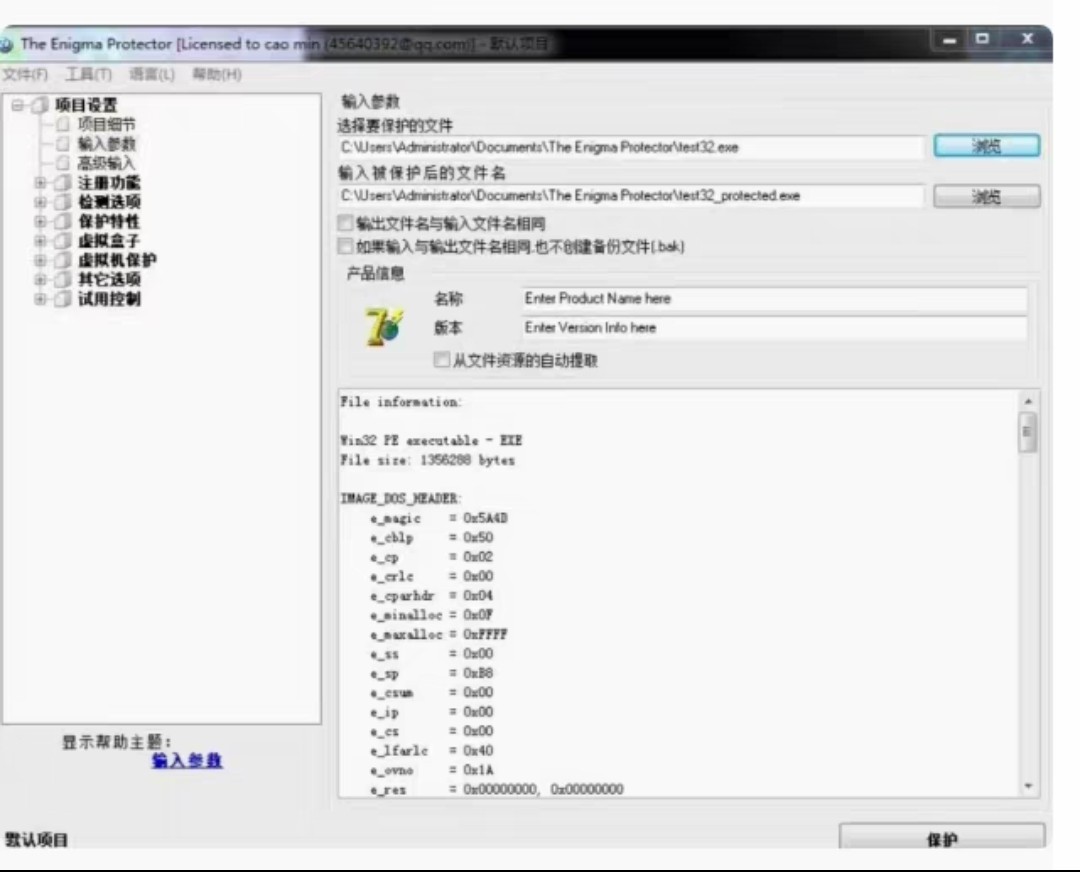
Task: Click the 保护 button
Action: (942, 838)
